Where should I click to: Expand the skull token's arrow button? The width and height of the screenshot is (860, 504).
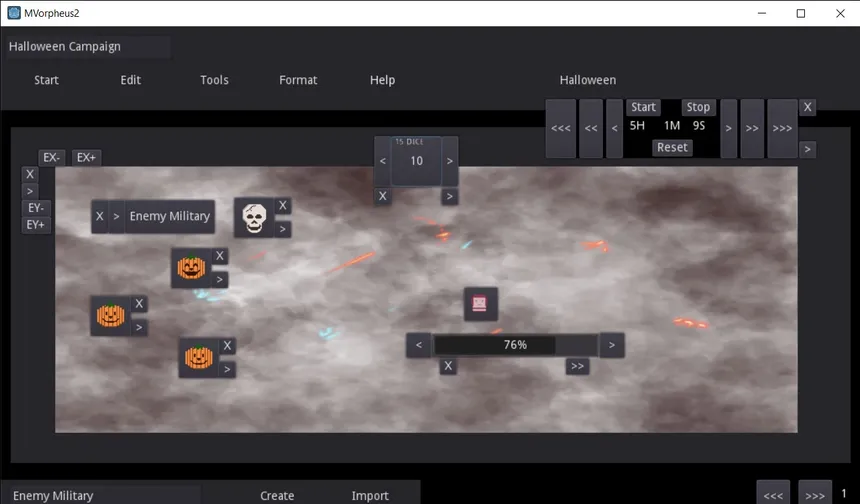(x=282, y=229)
